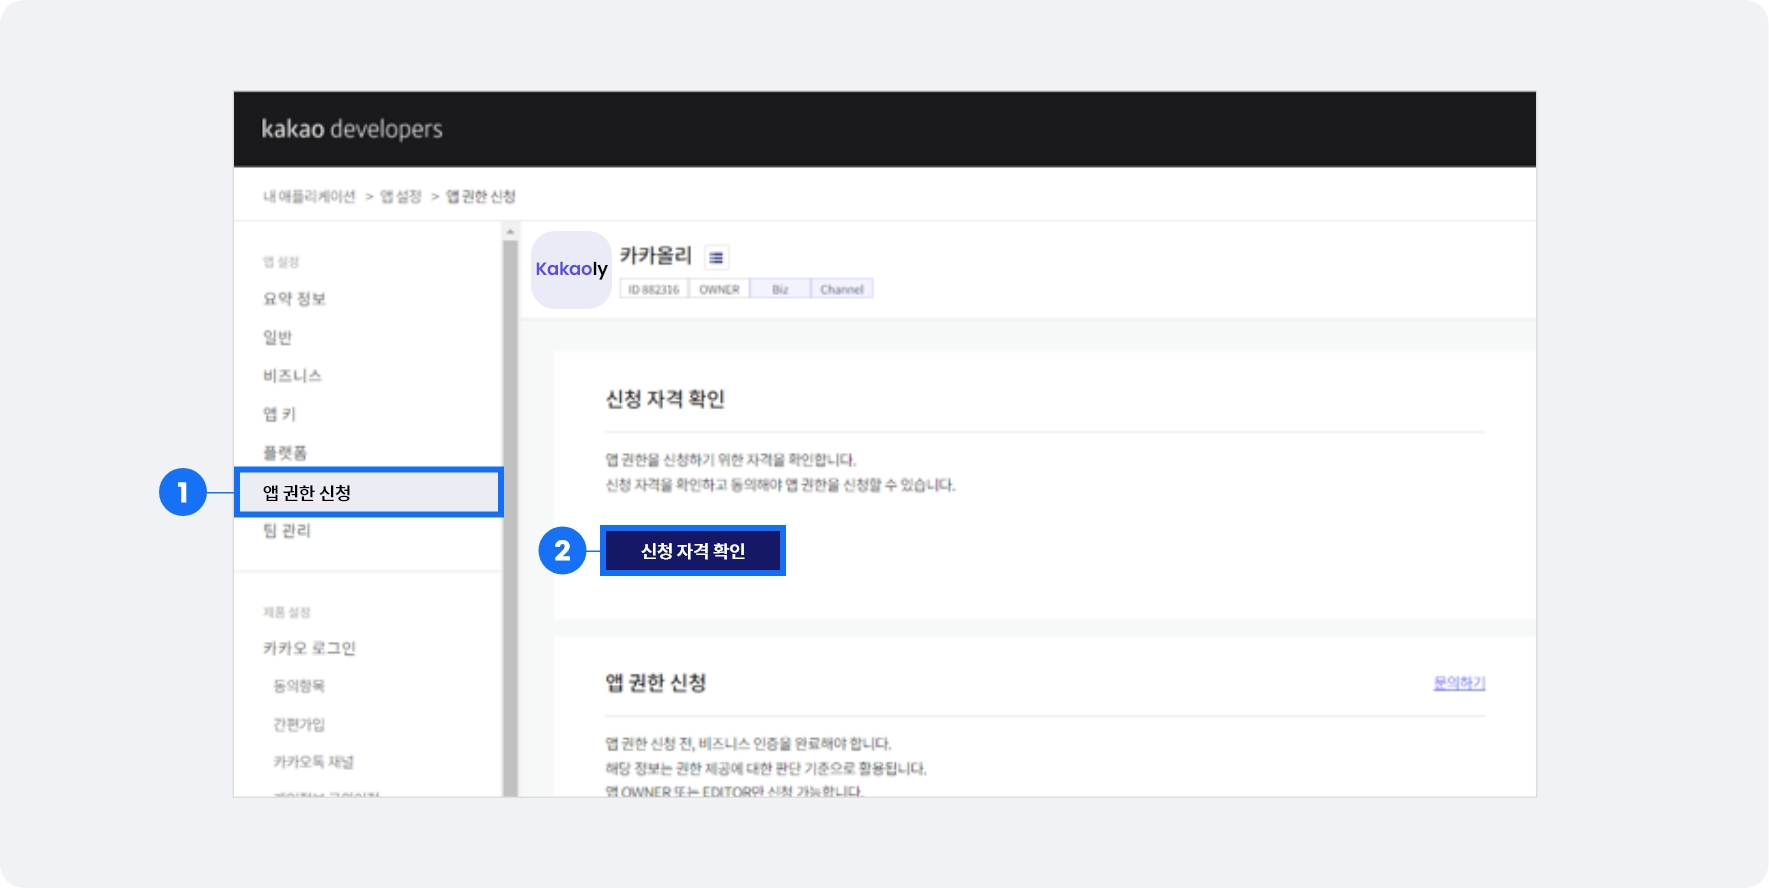Image resolution: width=1769 pixels, height=888 pixels.
Task: Click the 앱 권한 신청 section heading
Action: [656, 683]
